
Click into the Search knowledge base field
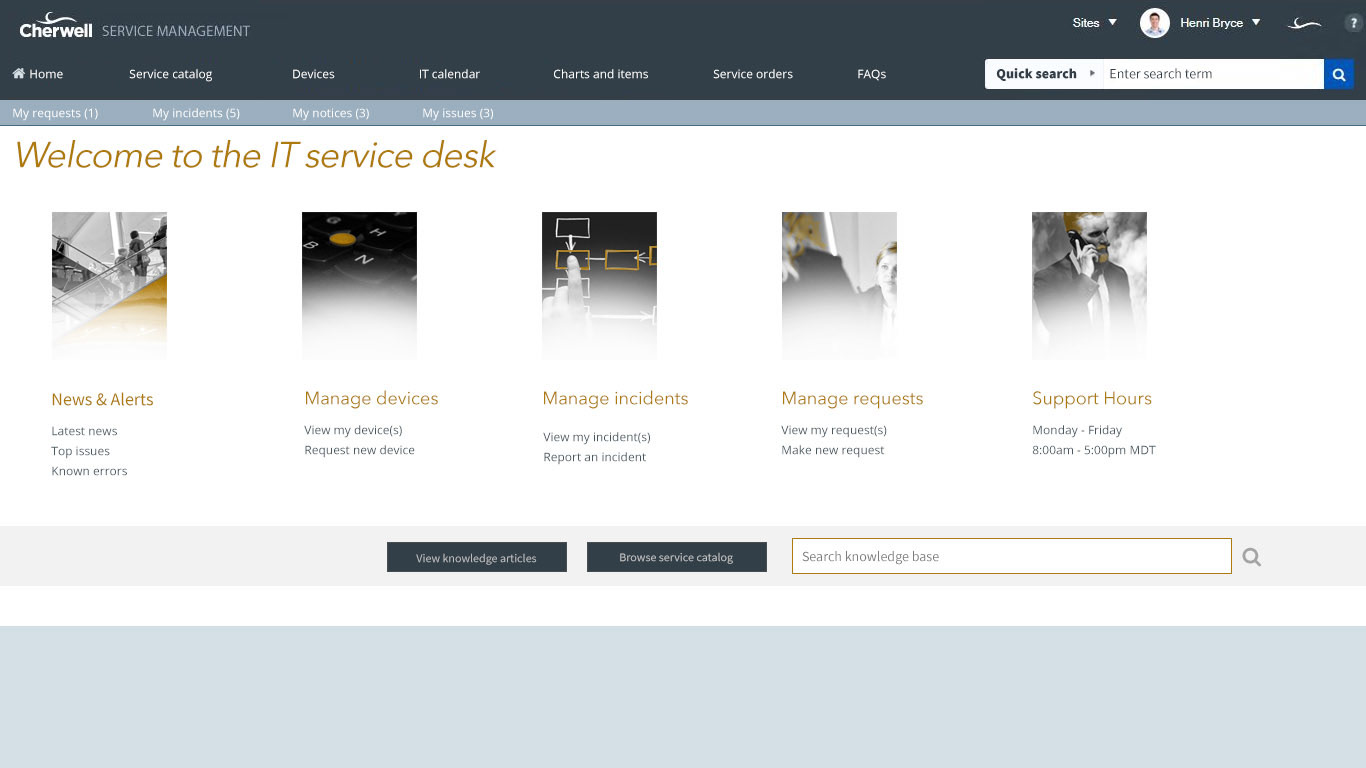point(1010,556)
